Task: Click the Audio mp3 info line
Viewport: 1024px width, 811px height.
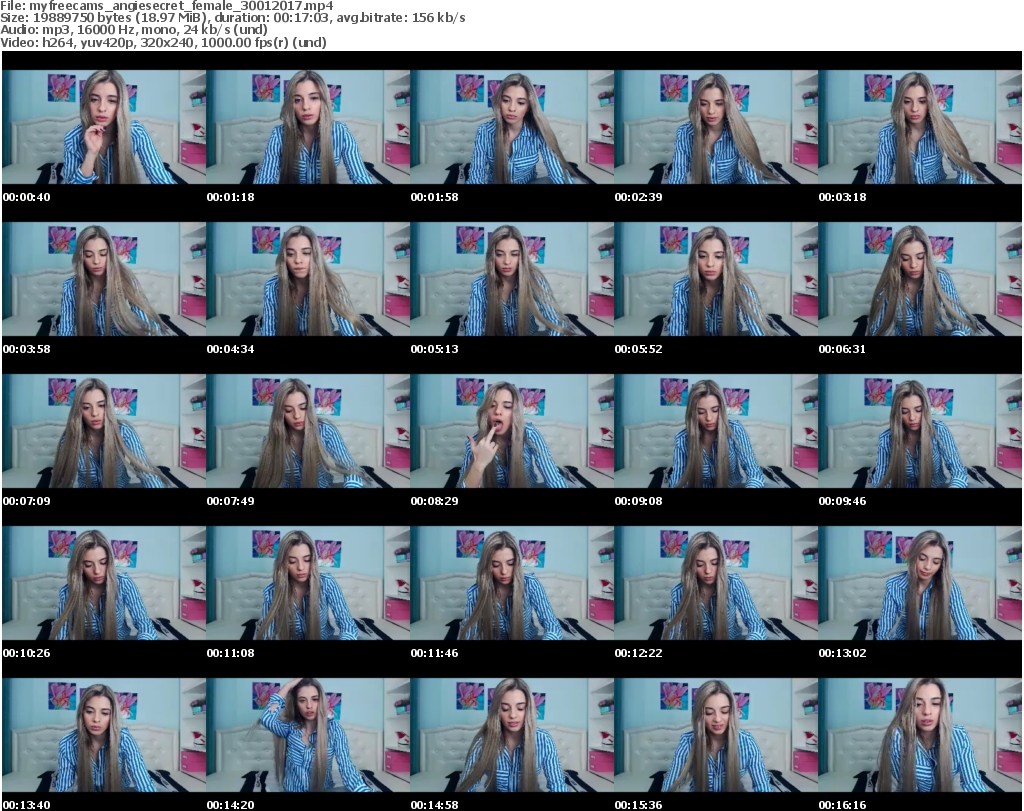Action: (x=134, y=30)
